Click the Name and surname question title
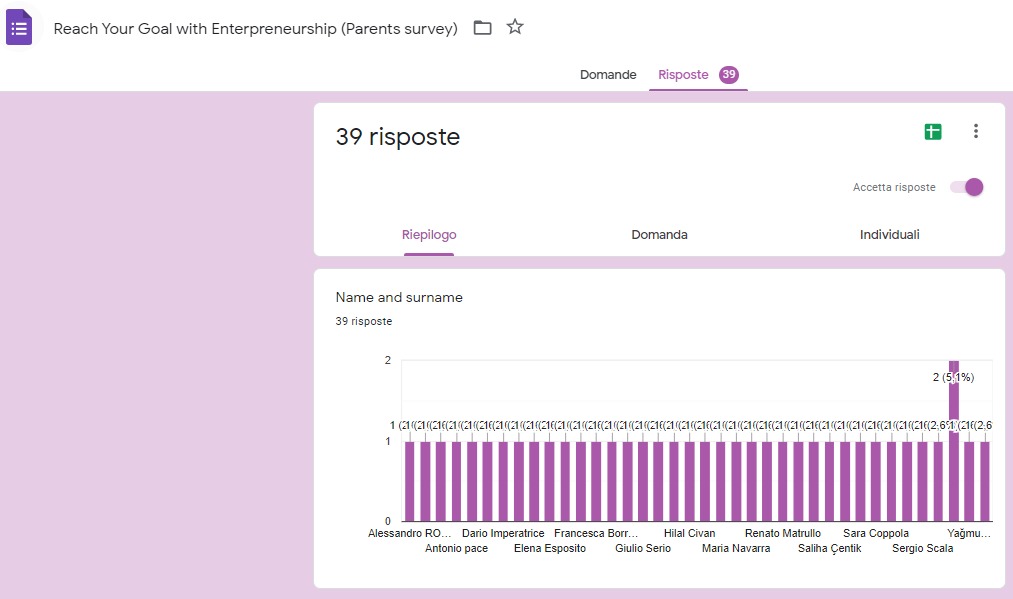Image resolution: width=1013 pixels, height=599 pixels. coord(399,297)
